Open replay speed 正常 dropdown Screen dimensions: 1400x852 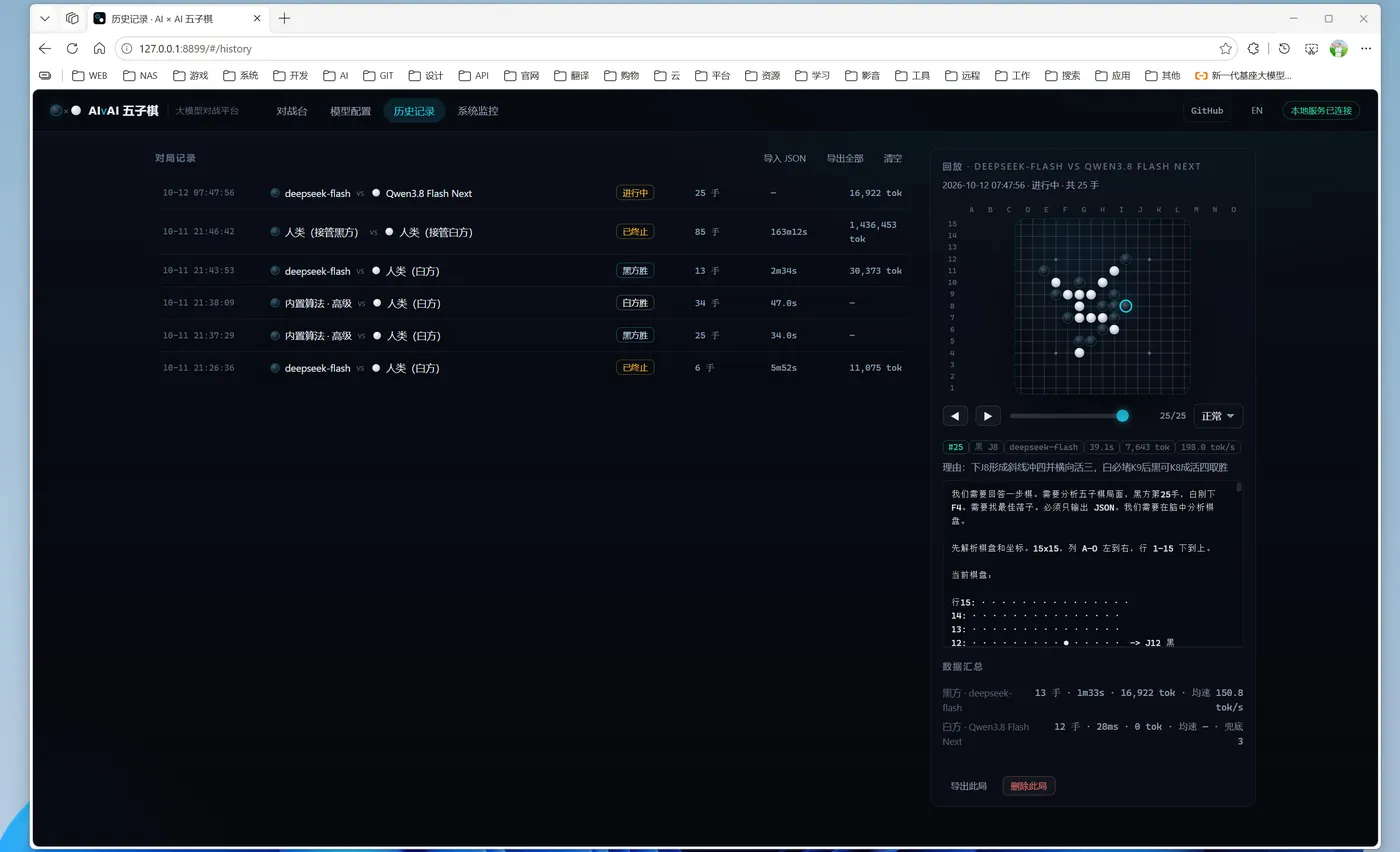tap(1218, 416)
